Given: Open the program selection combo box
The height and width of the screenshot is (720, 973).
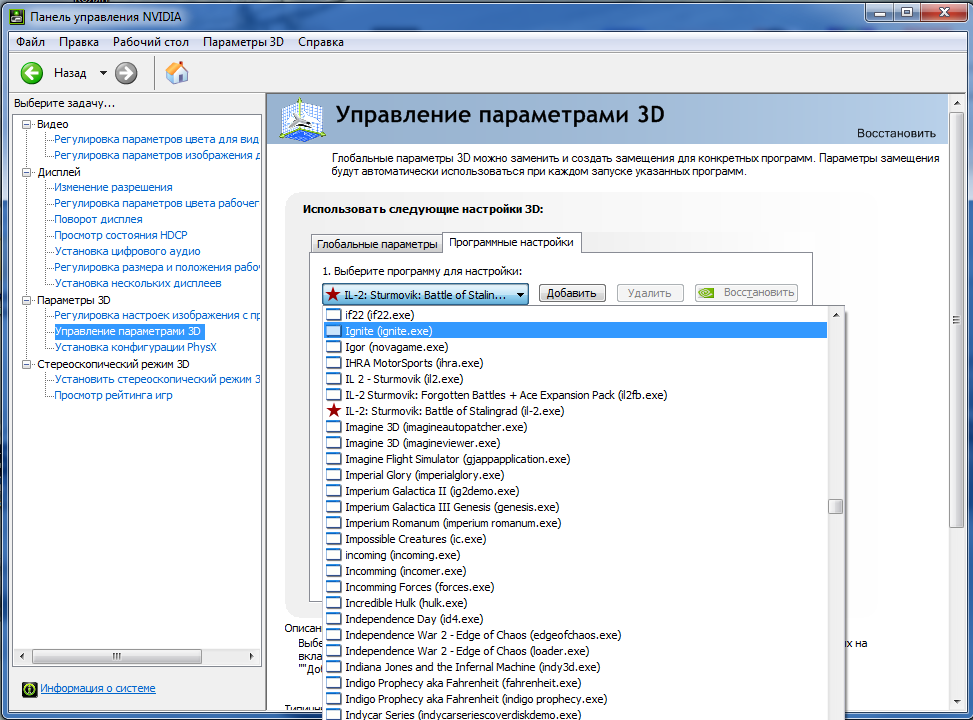Looking at the screenshot, I should (x=426, y=294).
